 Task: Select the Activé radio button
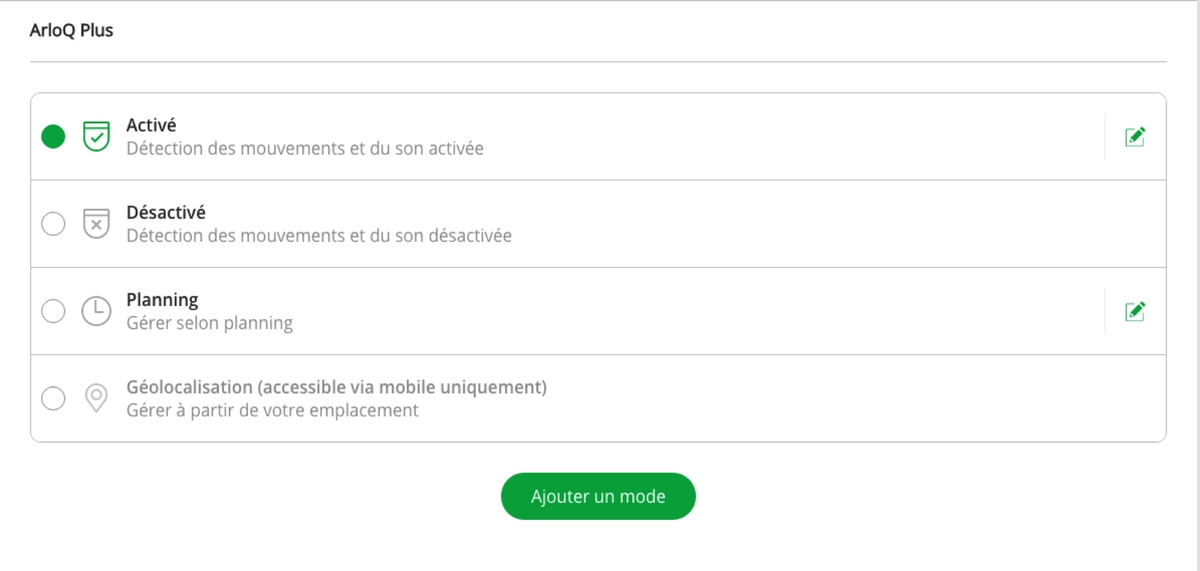pyautogui.click(x=53, y=137)
